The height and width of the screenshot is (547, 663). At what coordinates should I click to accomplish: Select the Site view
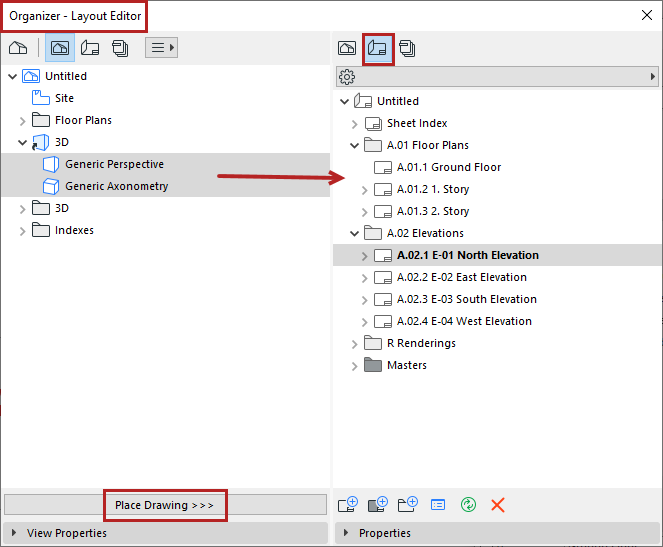(x=64, y=98)
